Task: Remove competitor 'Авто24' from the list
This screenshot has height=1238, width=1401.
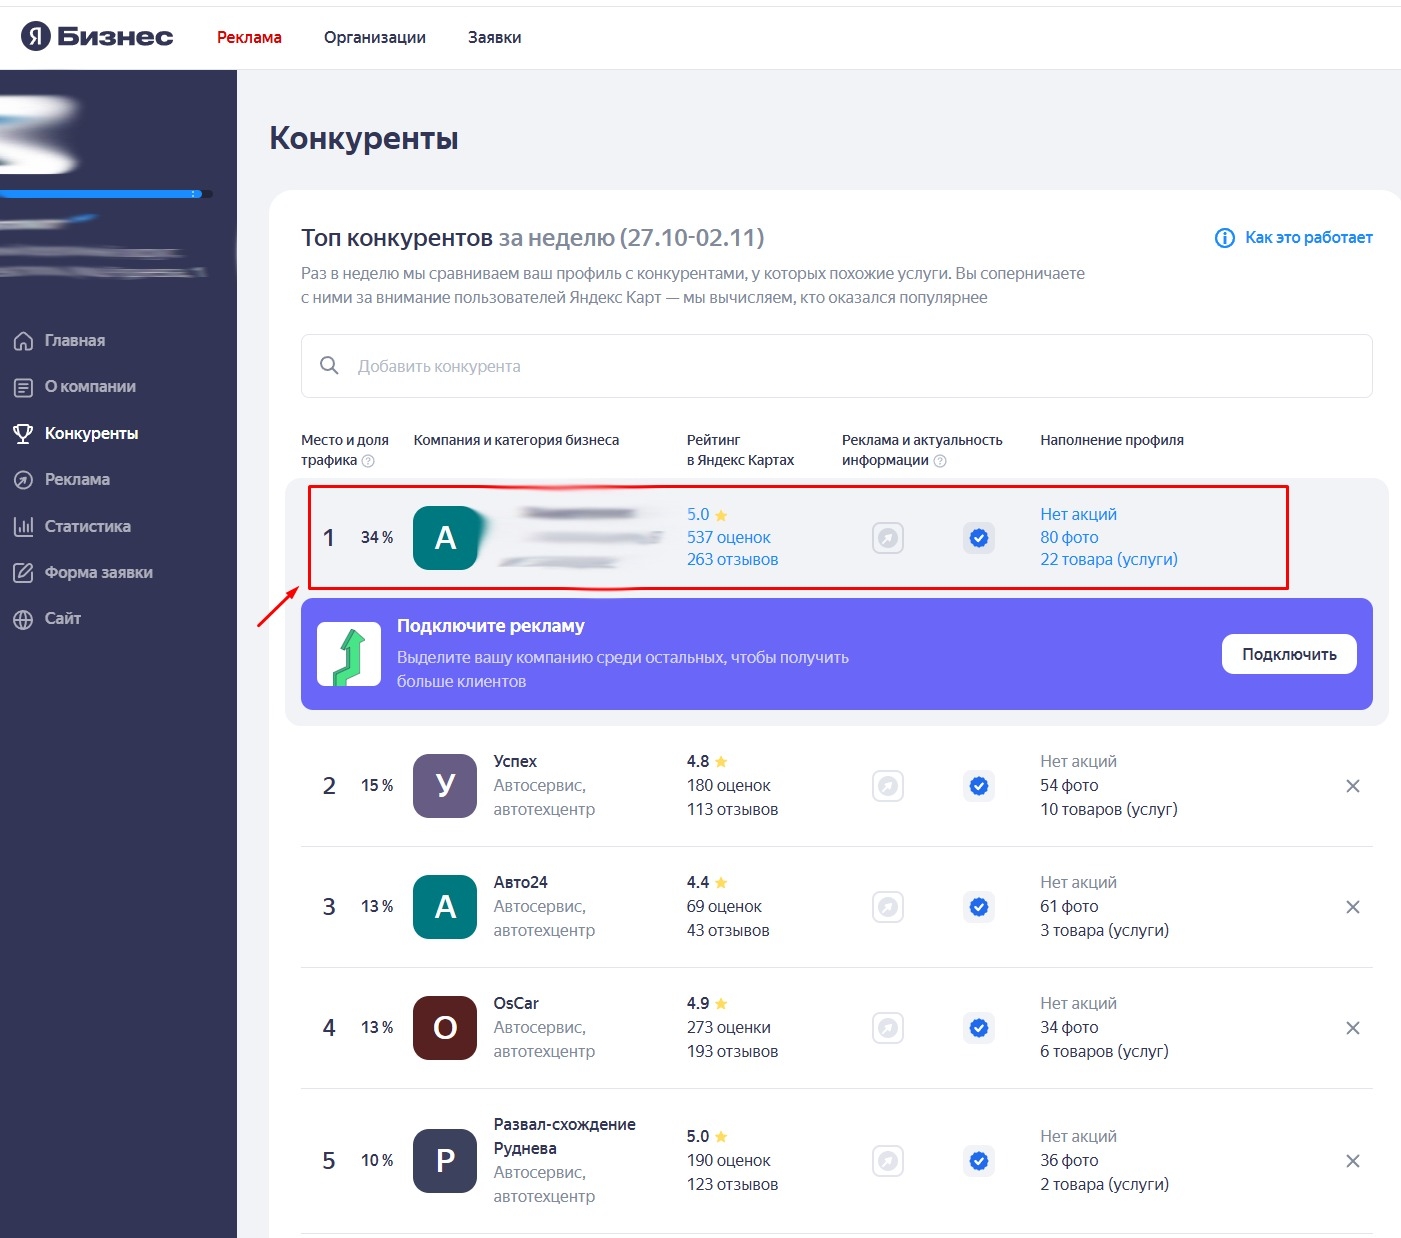Action: (x=1352, y=907)
